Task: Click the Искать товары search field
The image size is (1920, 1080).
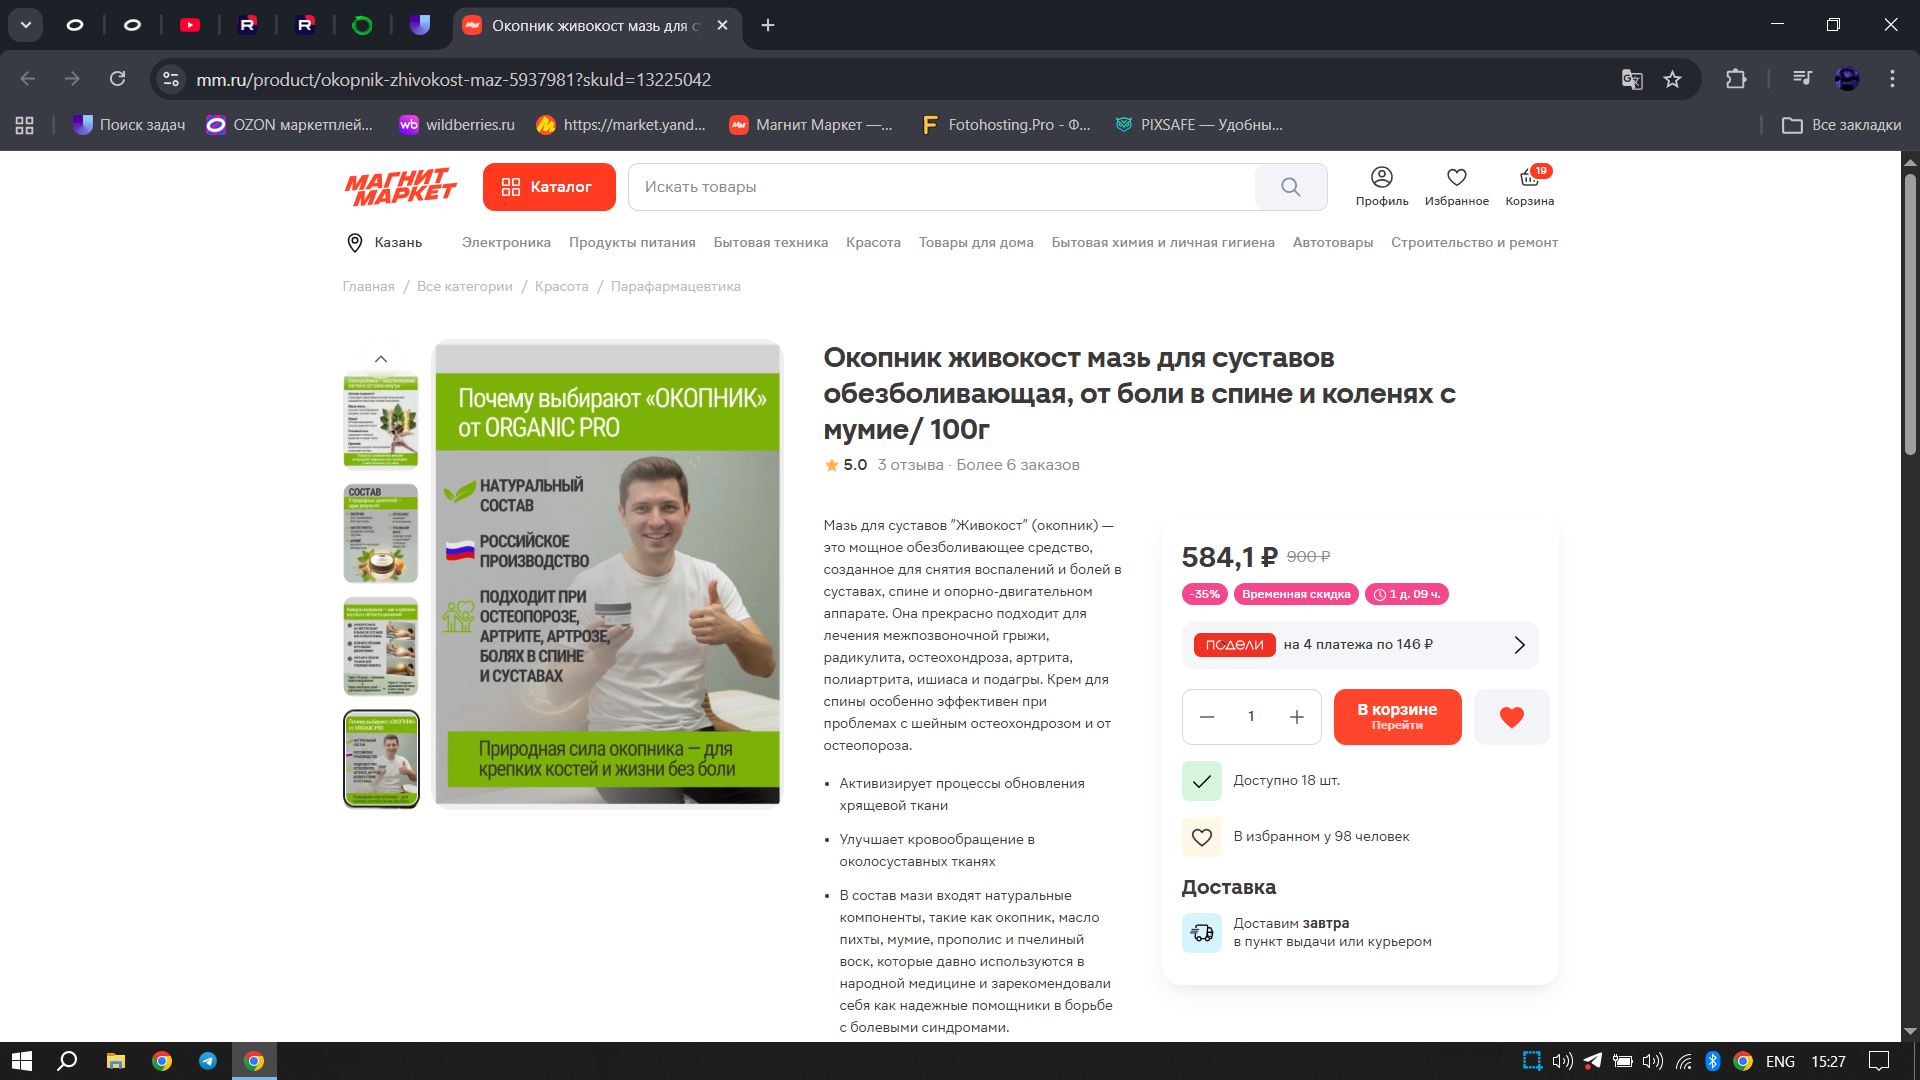Action: tap(940, 187)
